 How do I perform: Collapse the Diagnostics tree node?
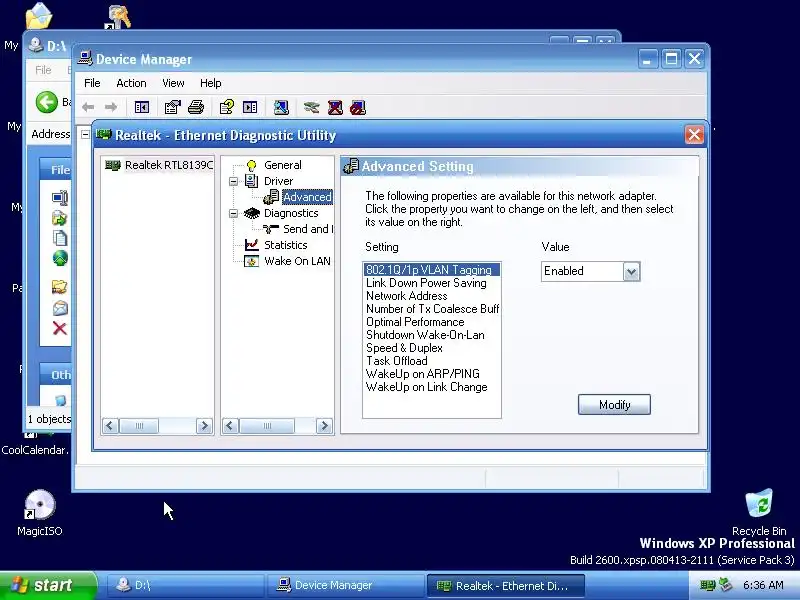pos(233,213)
